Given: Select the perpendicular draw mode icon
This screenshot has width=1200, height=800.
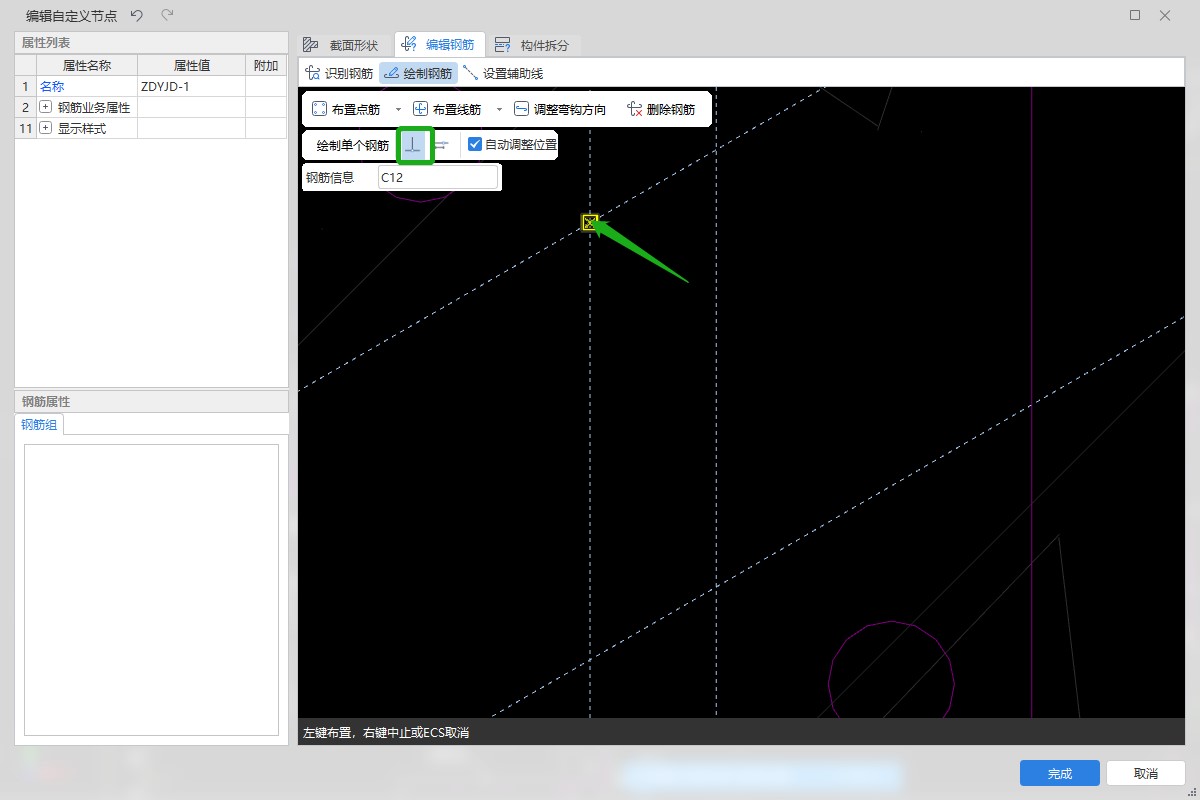Looking at the screenshot, I should pos(415,145).
